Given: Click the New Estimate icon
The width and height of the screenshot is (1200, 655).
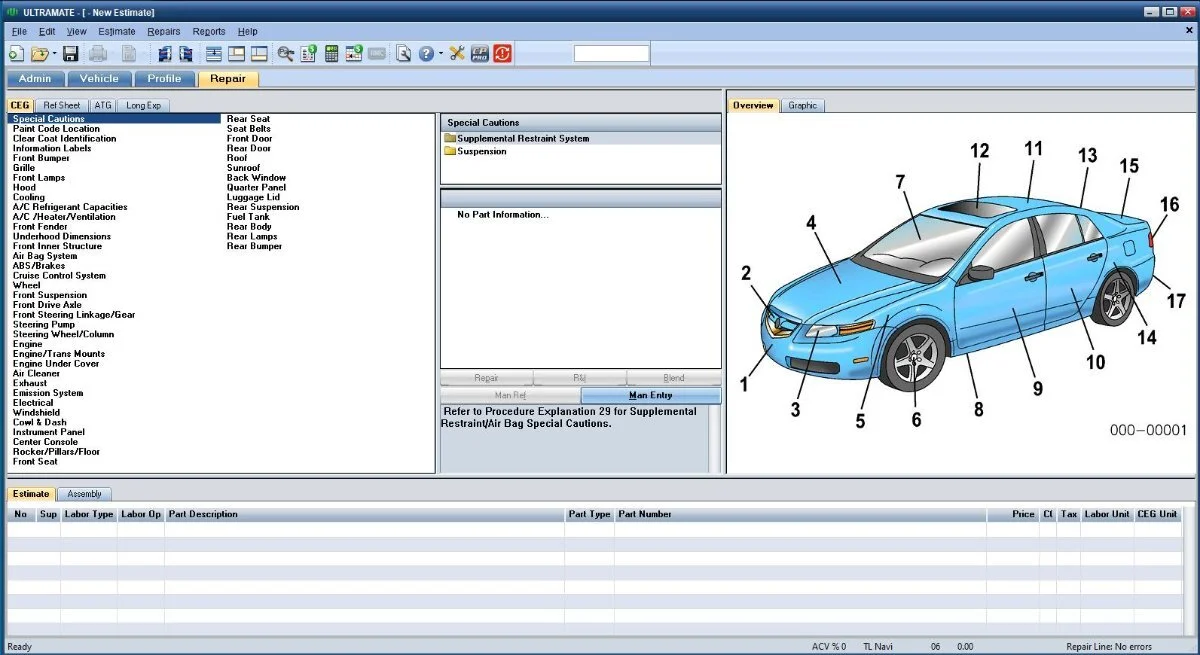Looking at the screenshot, I should point(16,54).
